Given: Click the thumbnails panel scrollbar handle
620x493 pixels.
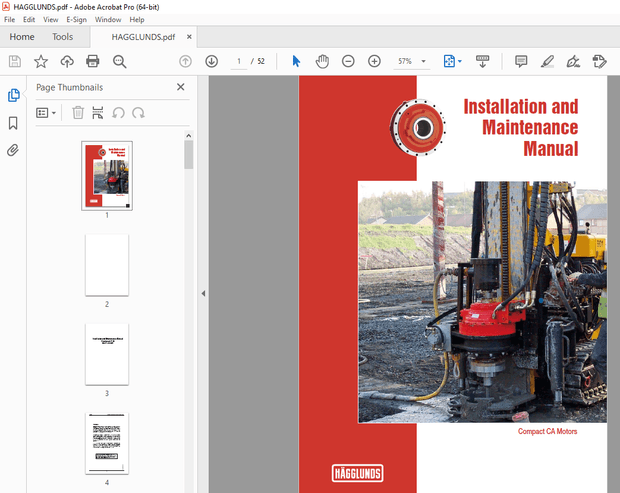Looking at the screenshot, I should coord(189,155).
